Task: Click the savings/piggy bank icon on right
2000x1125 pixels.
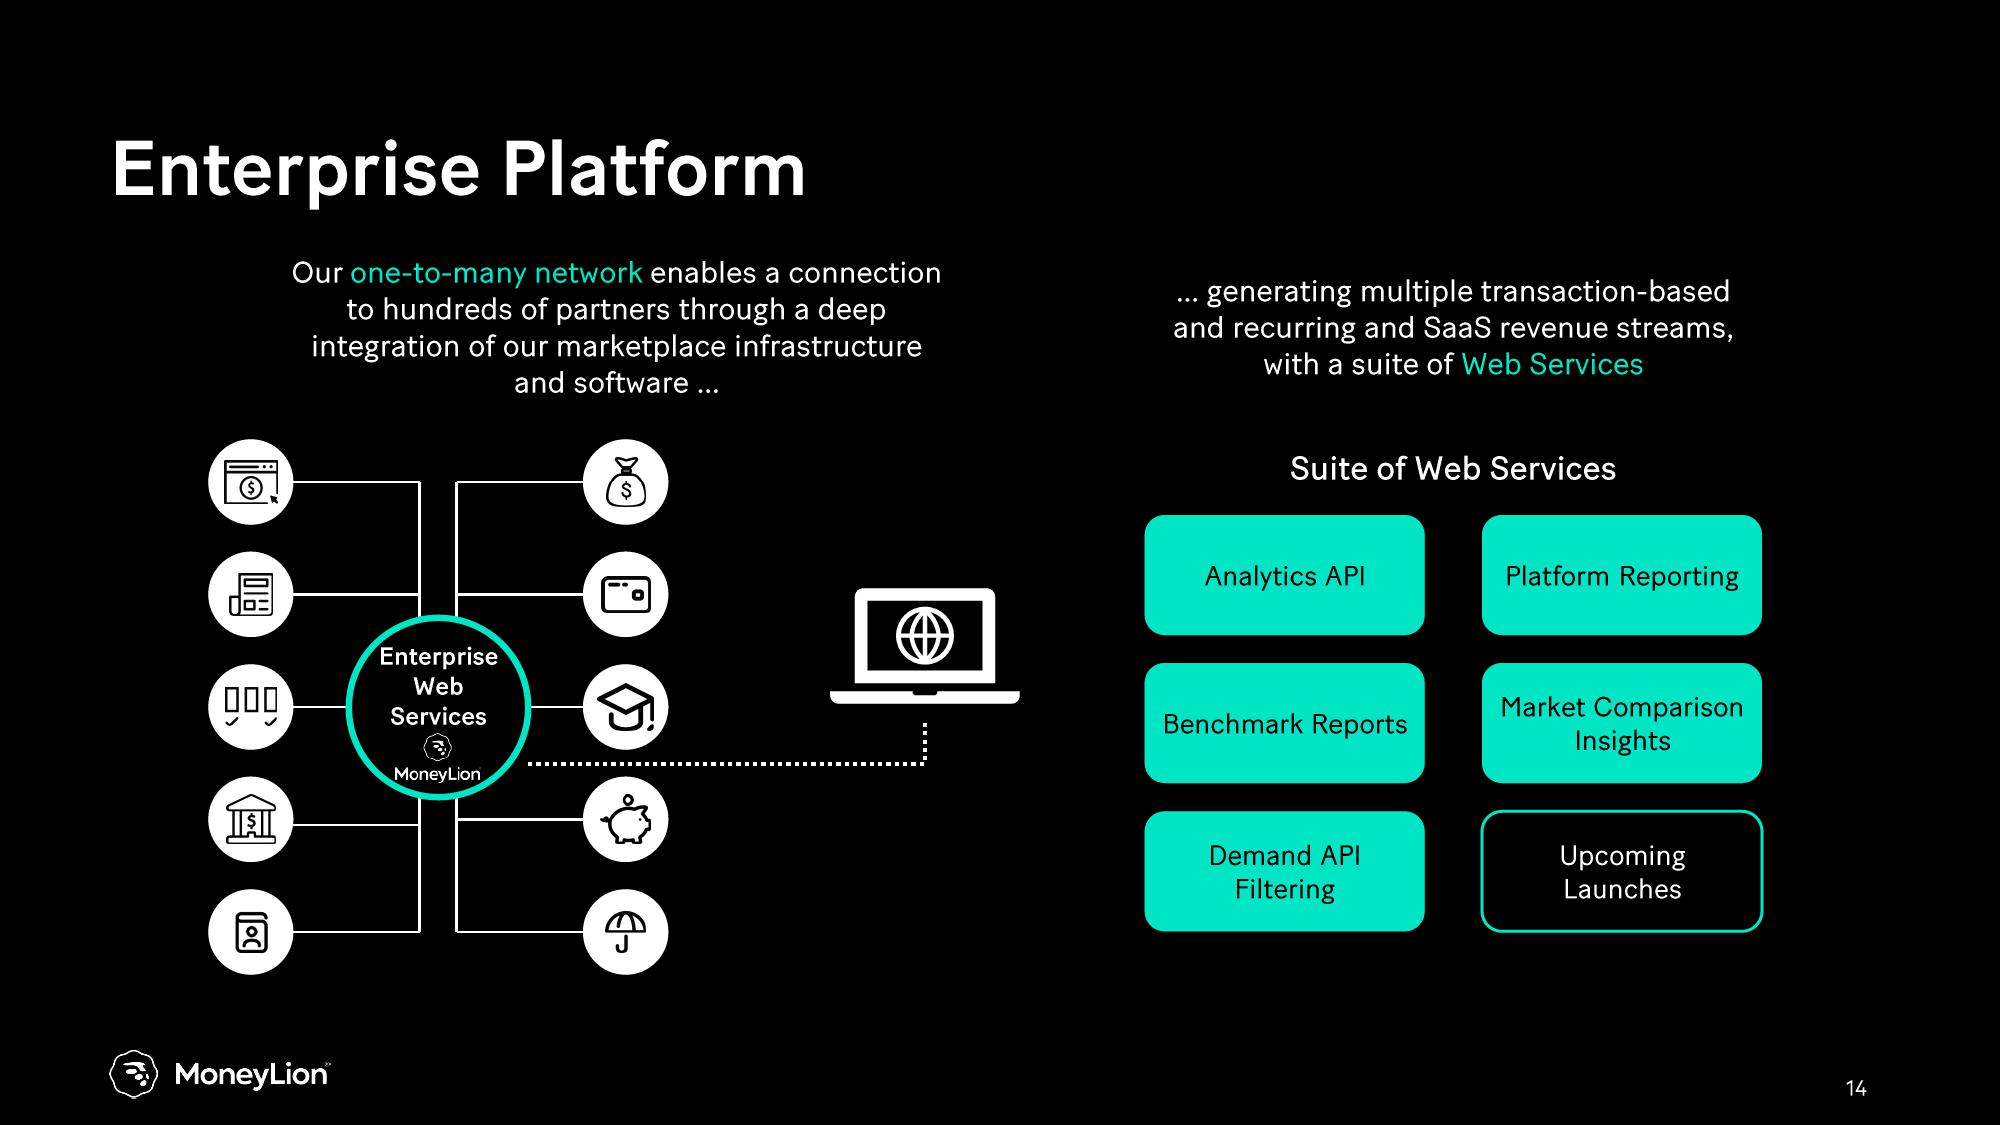Action: point(626,819)
